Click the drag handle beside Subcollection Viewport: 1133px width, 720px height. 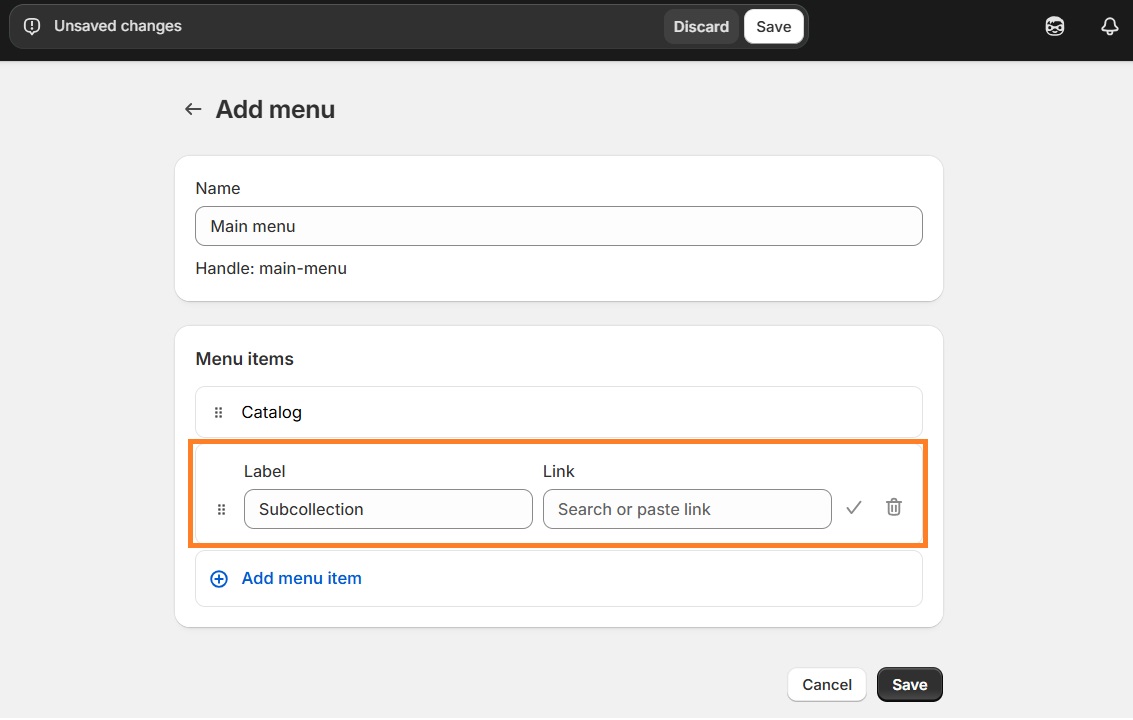(x=221, y=509)
